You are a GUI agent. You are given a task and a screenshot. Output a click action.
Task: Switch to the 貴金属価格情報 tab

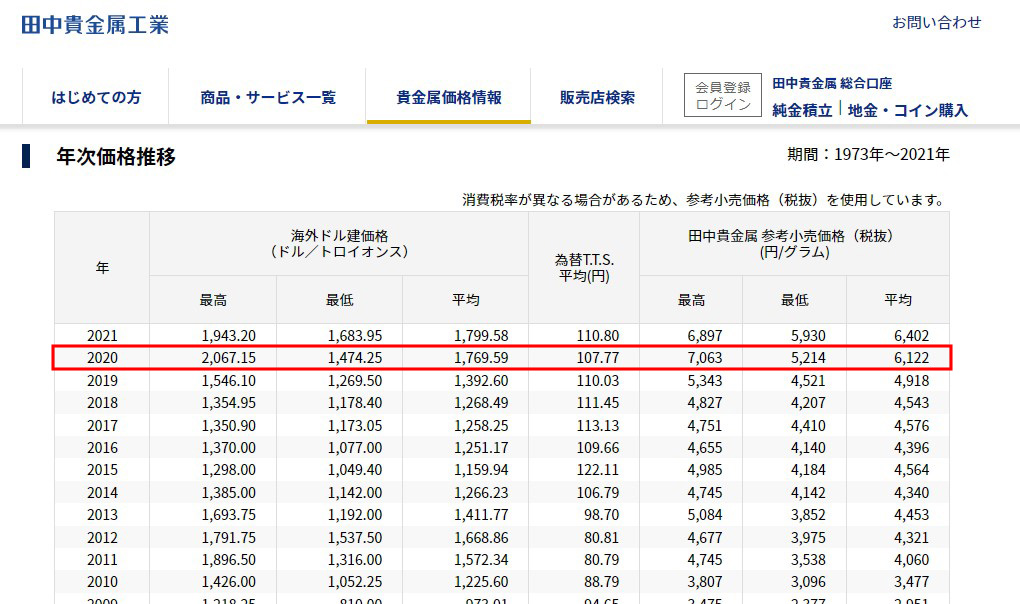[448, 97]
